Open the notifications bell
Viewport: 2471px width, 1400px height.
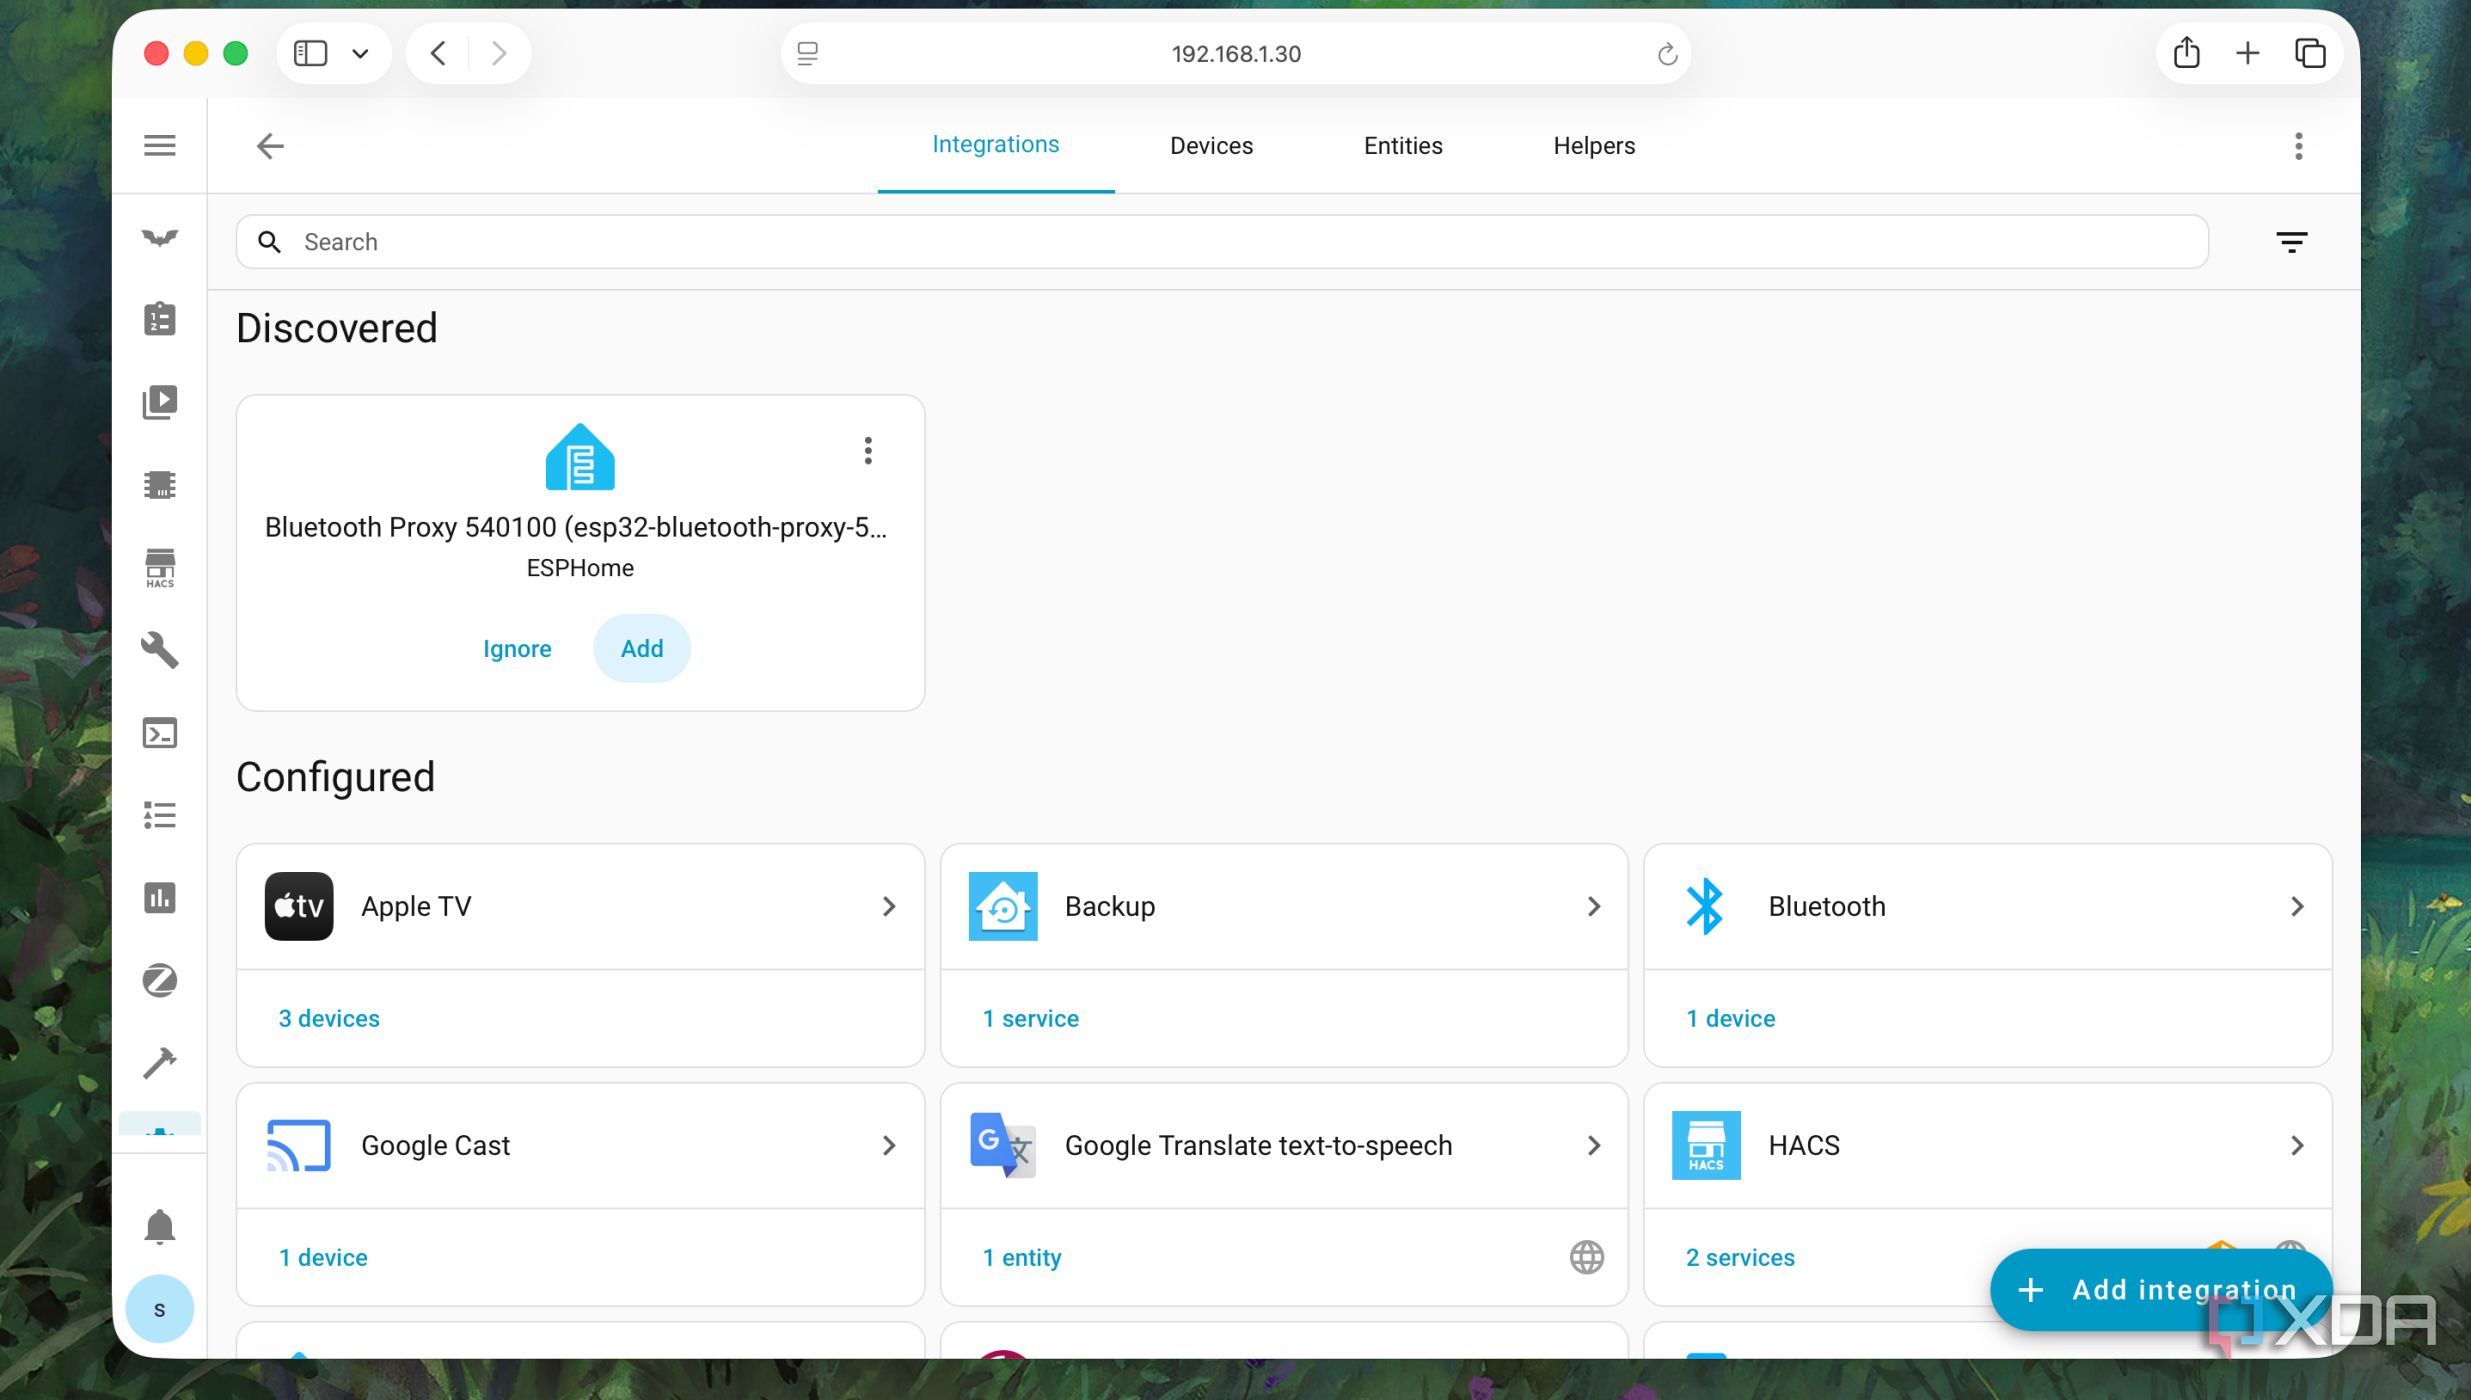pyautogui.click(x=160, y=1226)
